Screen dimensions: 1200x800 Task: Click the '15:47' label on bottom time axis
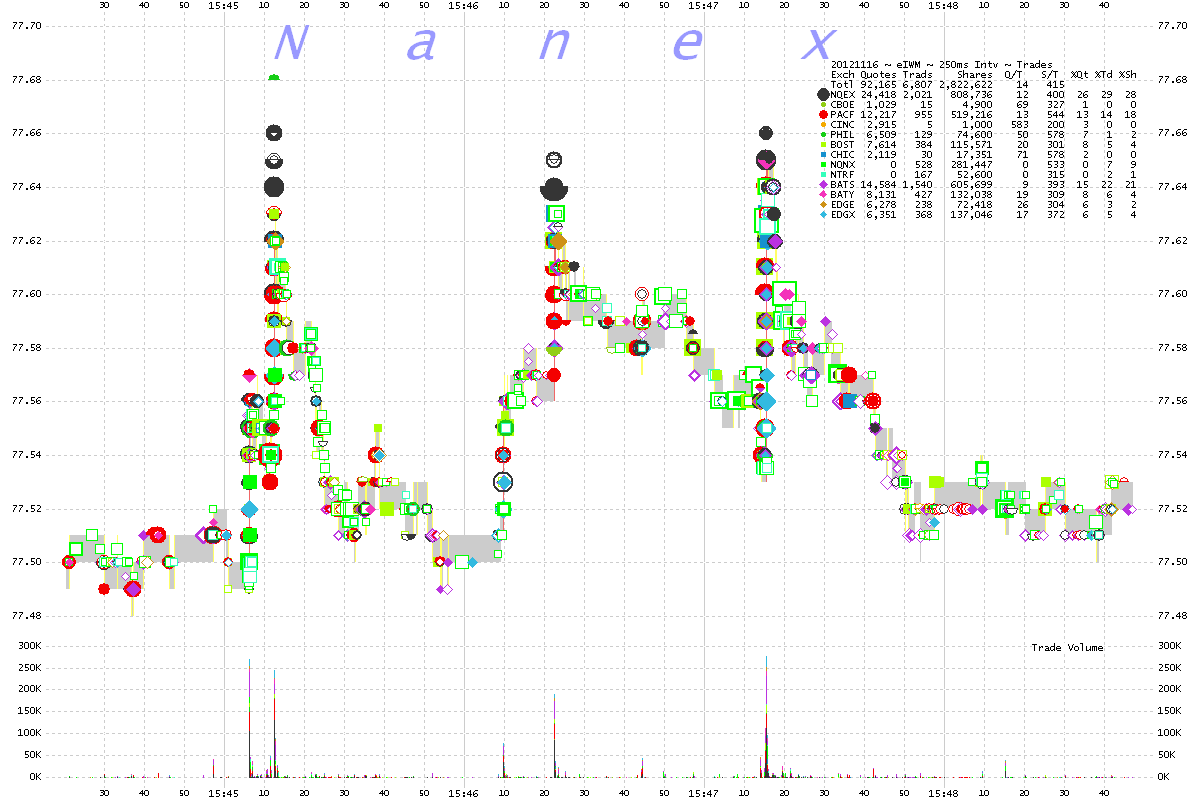point(703,792)
